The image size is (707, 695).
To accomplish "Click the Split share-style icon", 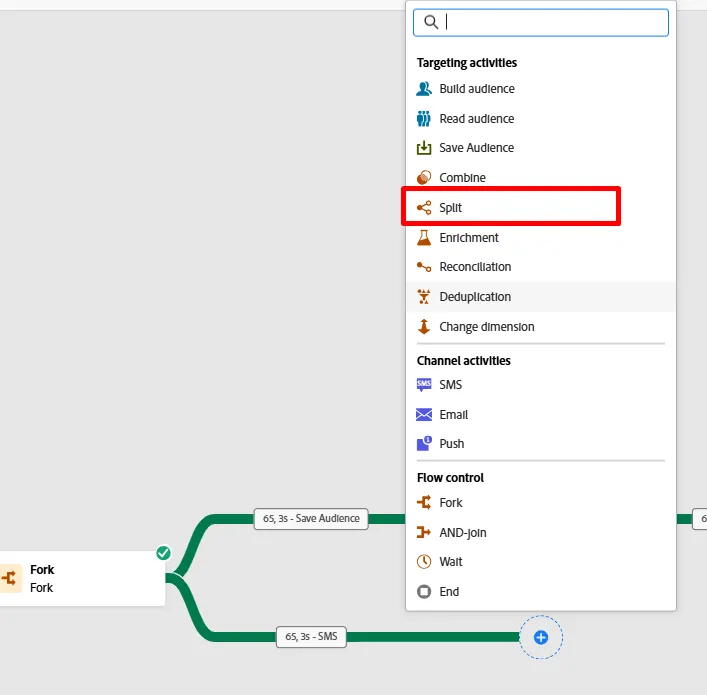I will click(424, 207).
